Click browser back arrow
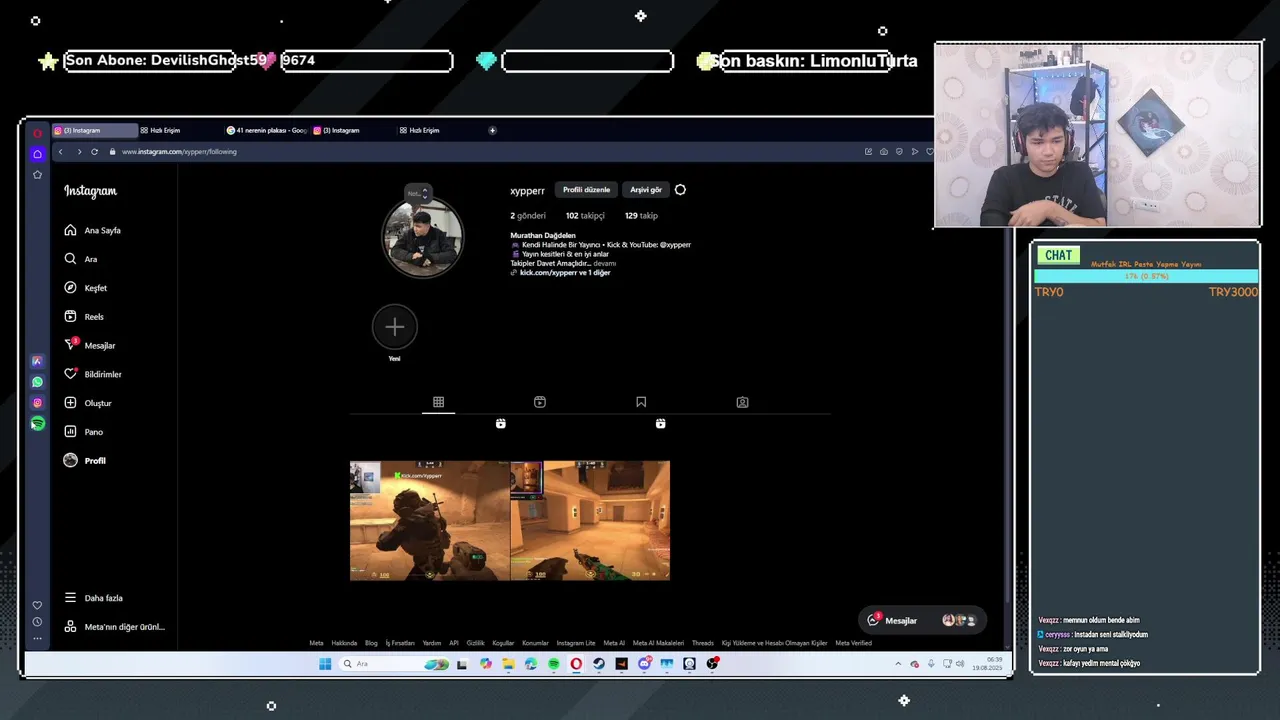This screenshot has height=720, width=1280. (60, 152)
